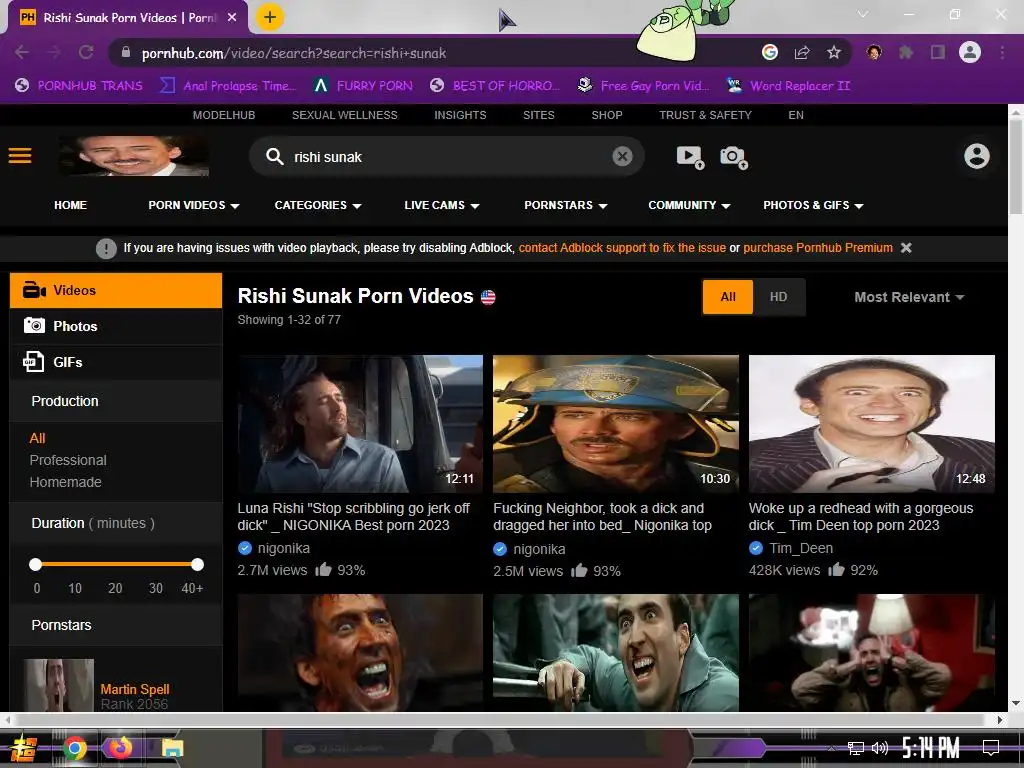Expand the COMMUNITY nav dropdown

tap(689, 205)
